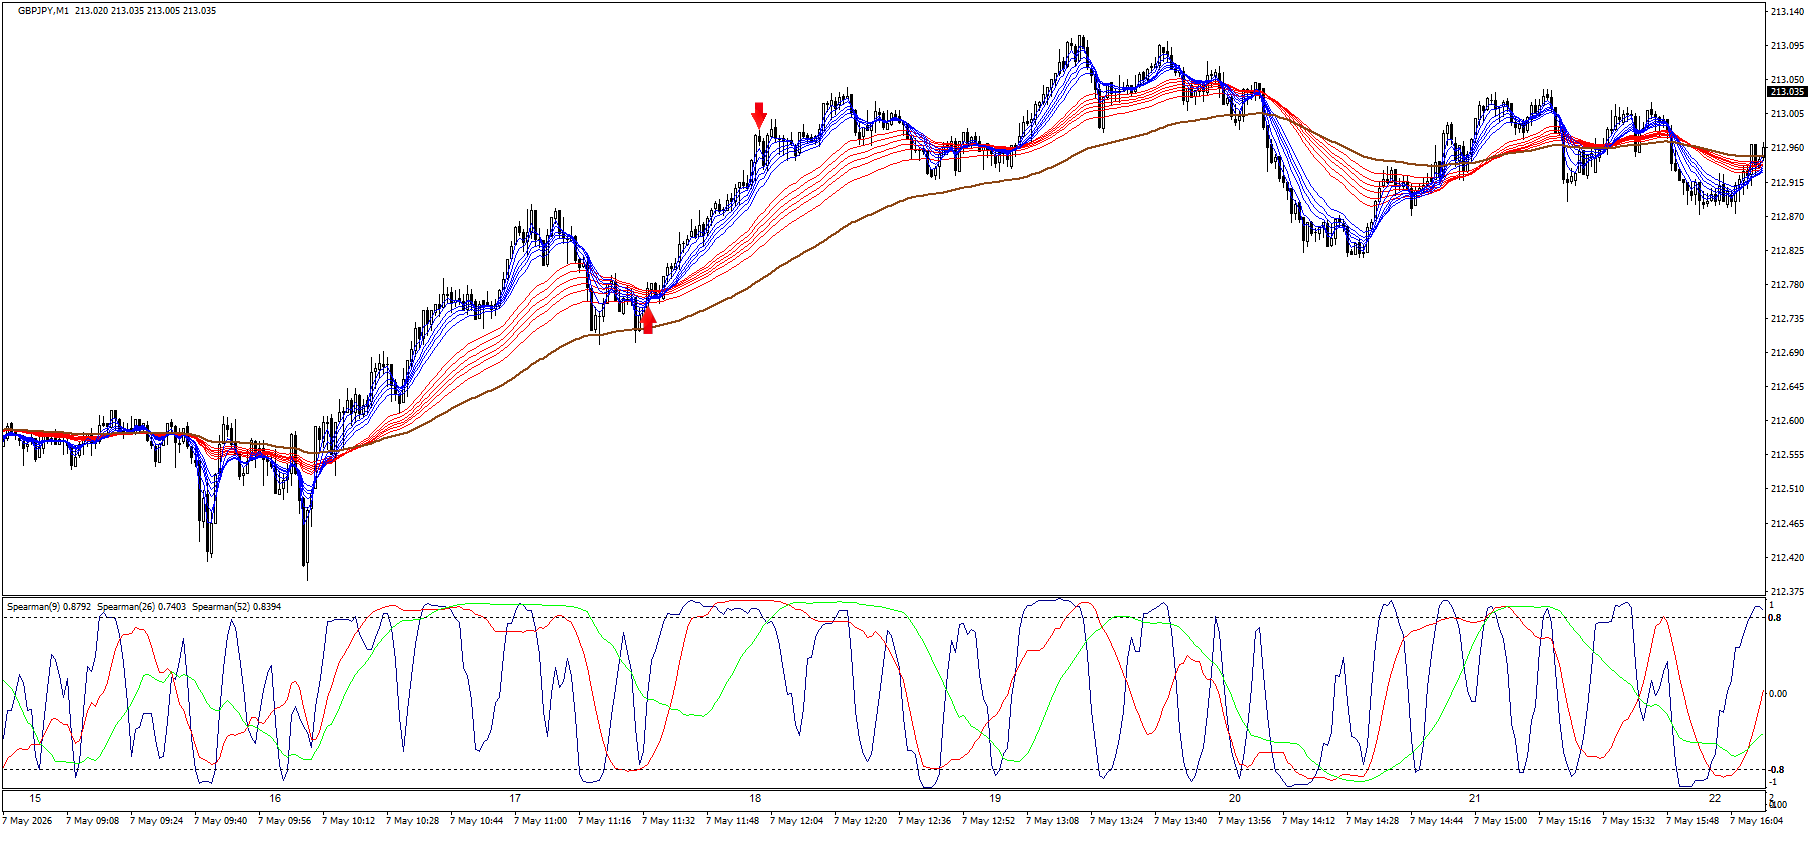Click the GBPJPY,M1 chart title text
The image size is (1816, 847).
click(x=43, y=10)
